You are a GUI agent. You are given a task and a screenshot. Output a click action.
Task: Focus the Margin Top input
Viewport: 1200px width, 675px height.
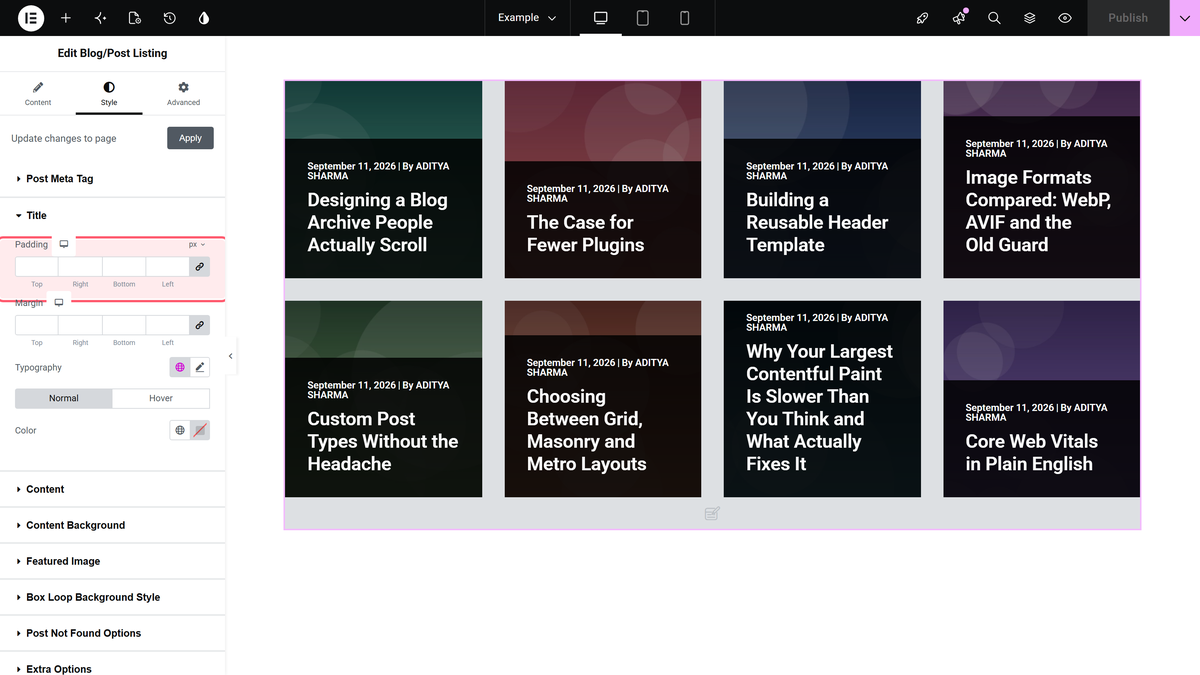point(37,325)
